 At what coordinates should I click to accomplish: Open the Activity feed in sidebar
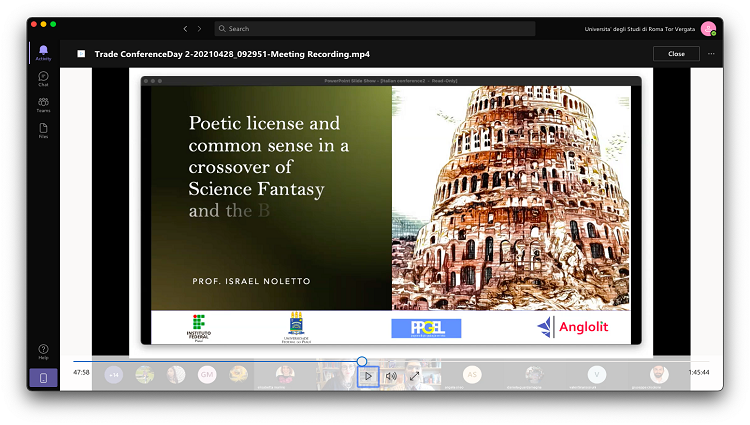pyautogui.click(x=43, y=52)
